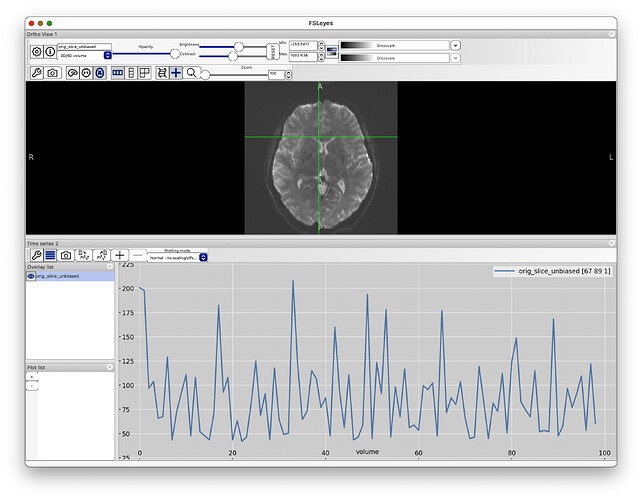Open time series settings wrench
642x500 pixels.
(36, 256)
